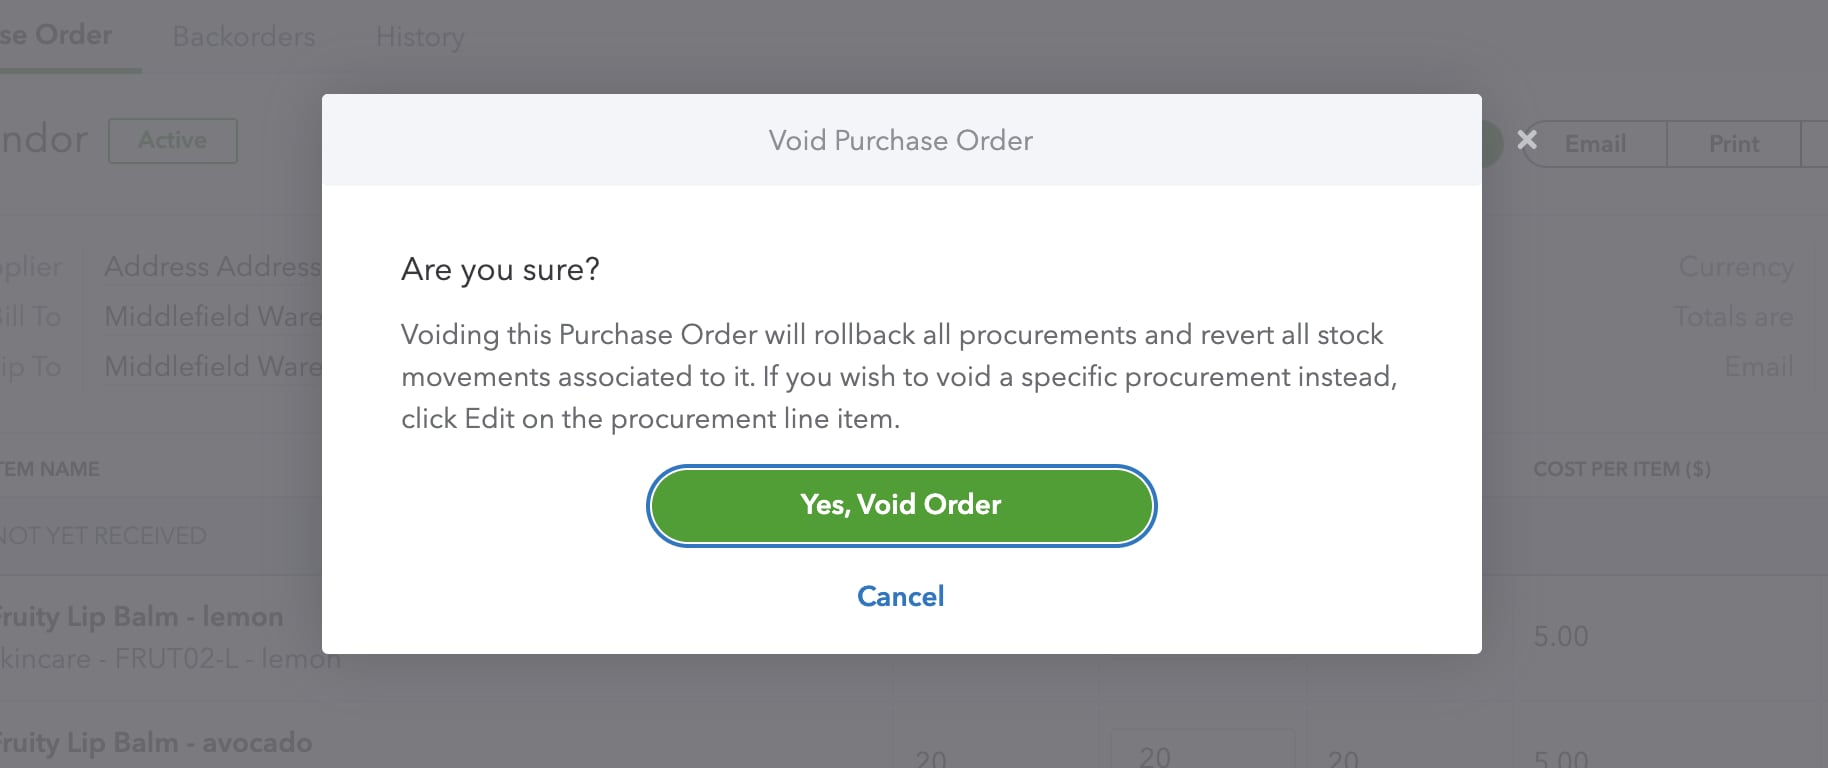Confirm with Yes, Void Order button

coord(900,505)
